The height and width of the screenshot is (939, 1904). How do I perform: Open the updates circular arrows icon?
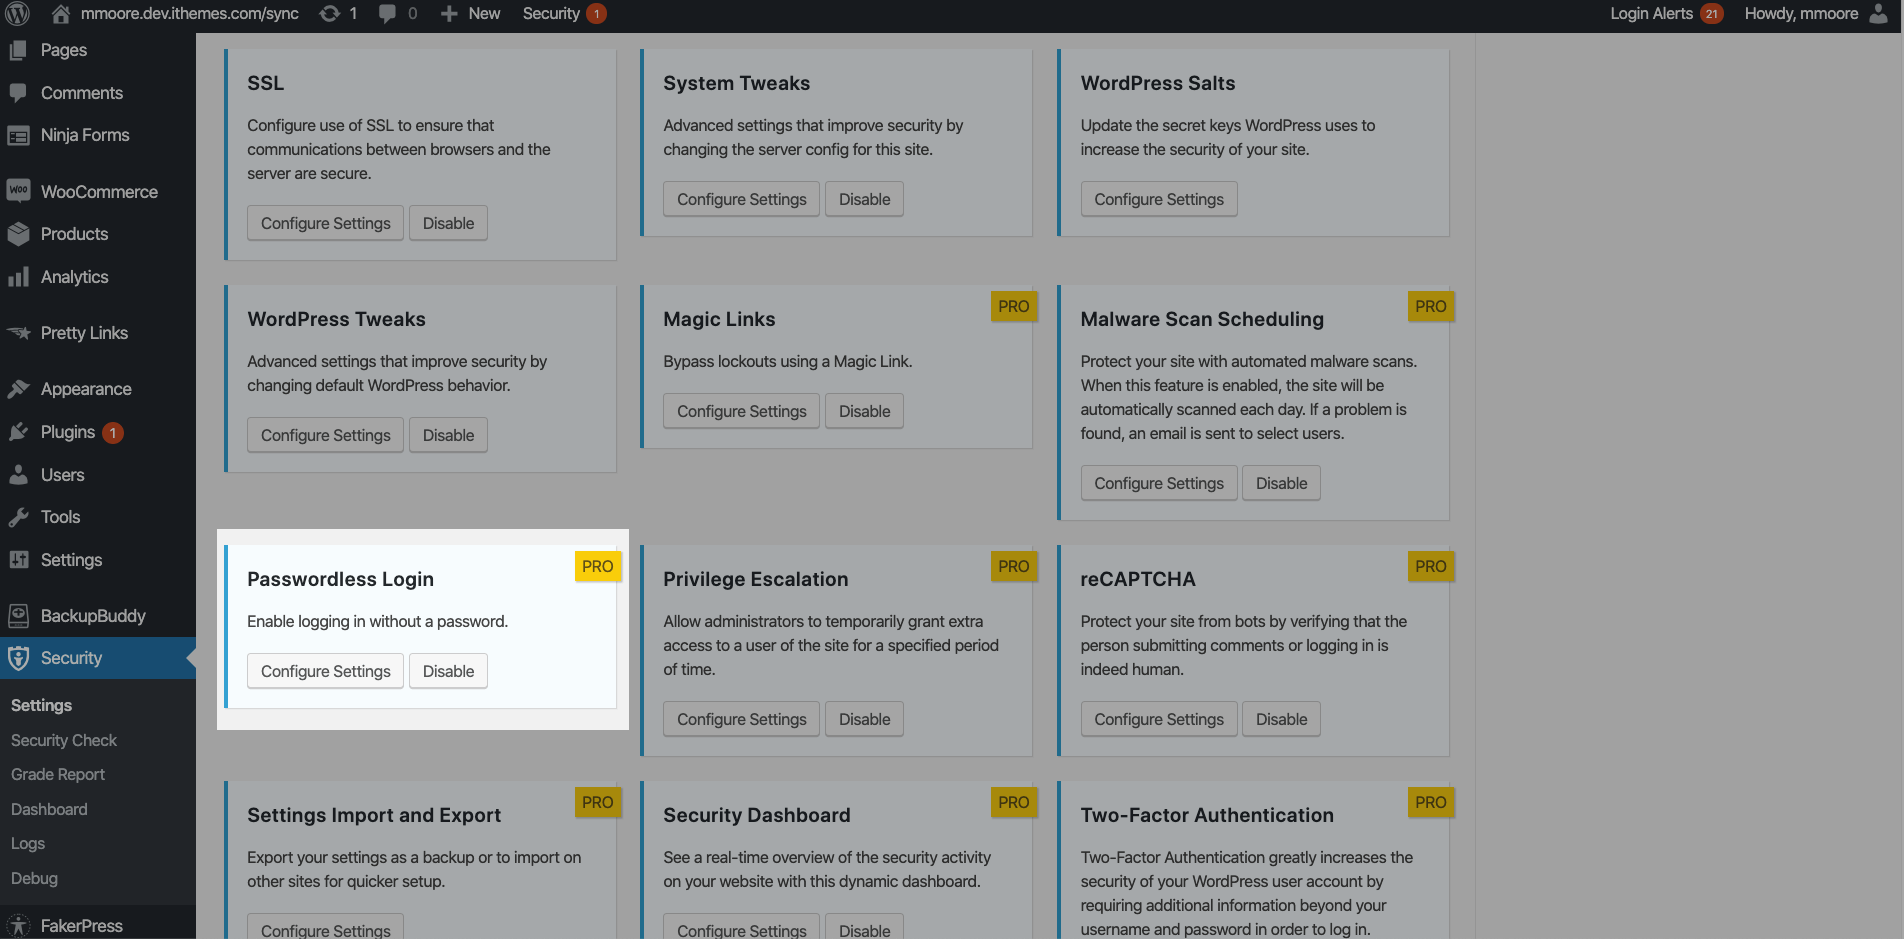click(x=329, y=13)
